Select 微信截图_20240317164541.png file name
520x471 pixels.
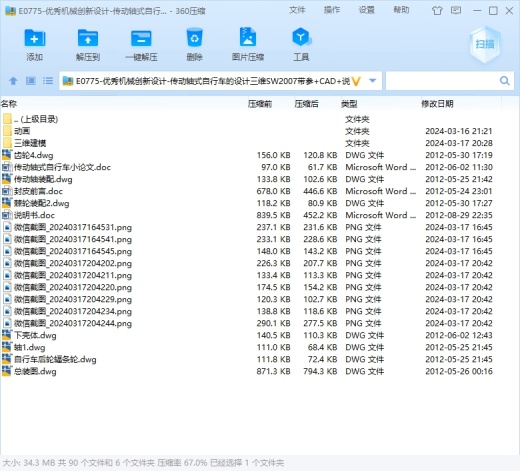[x=73, y=239]
